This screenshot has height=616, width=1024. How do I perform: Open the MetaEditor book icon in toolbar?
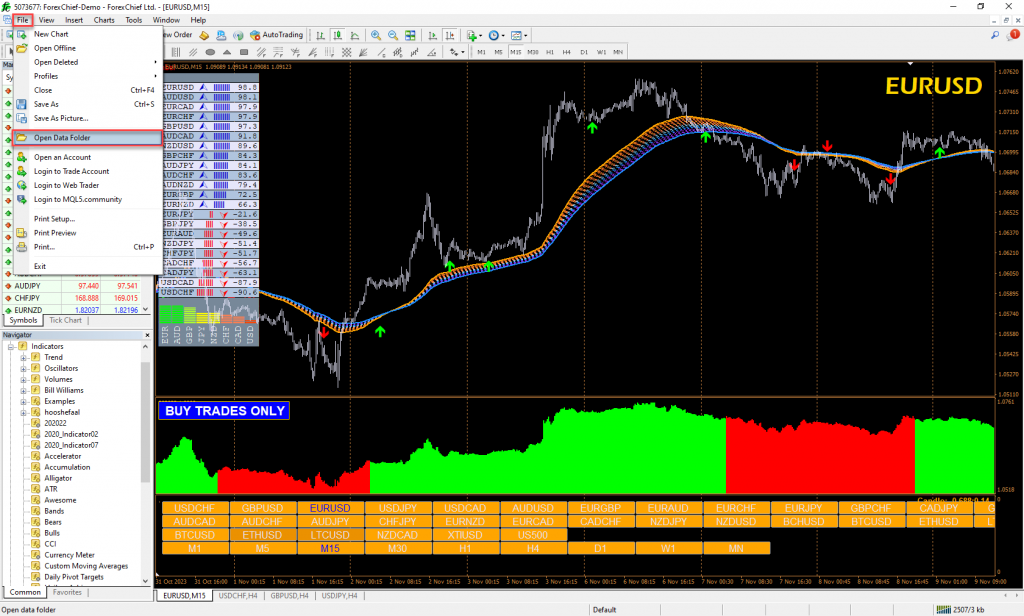[x=204, y=35]
